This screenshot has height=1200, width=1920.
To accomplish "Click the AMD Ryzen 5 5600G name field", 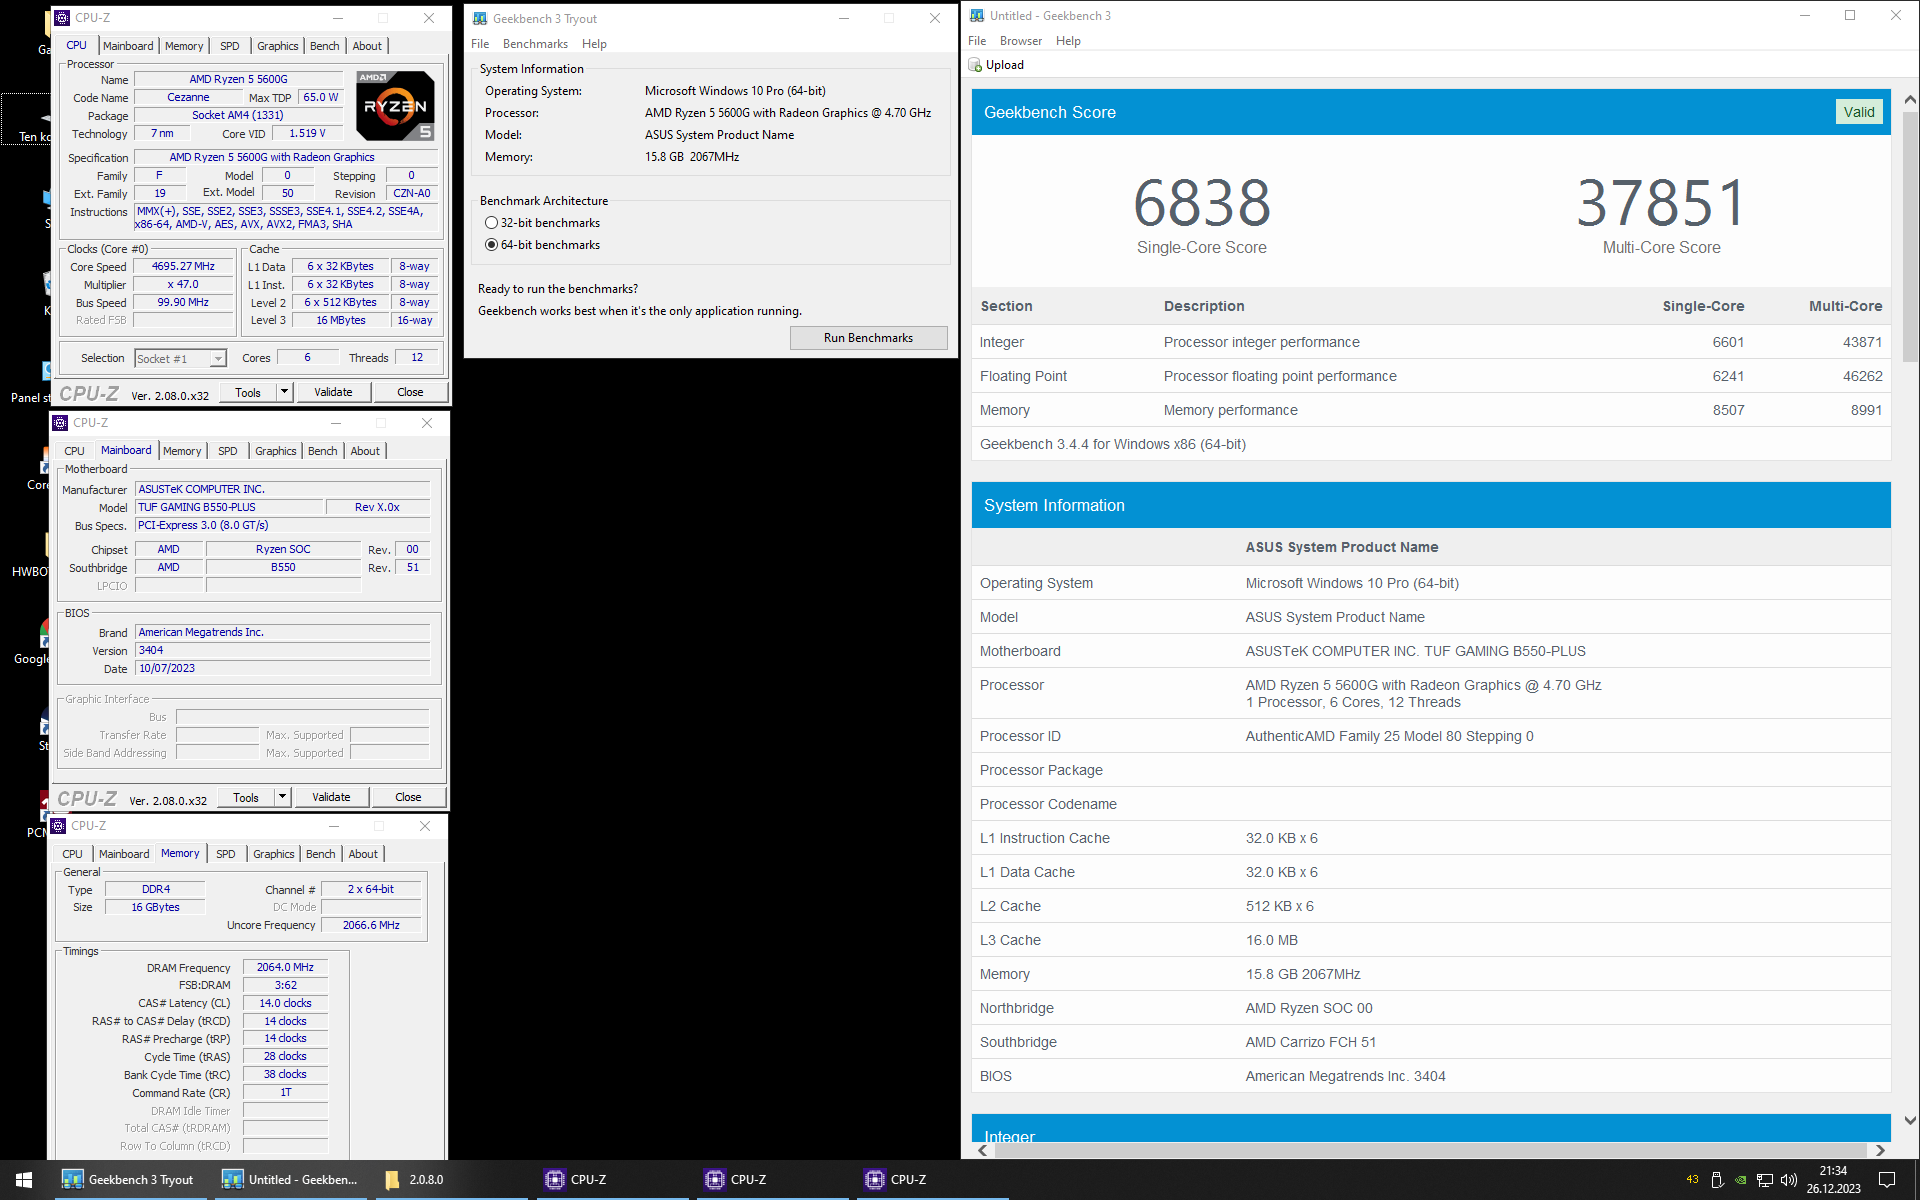I will pyautogui.click(x=239, y=79).
